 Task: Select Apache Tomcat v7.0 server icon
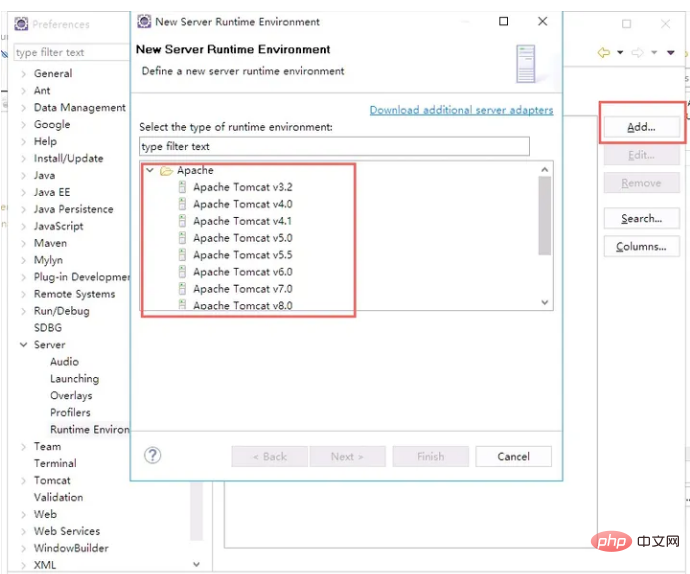pos(182,288)
